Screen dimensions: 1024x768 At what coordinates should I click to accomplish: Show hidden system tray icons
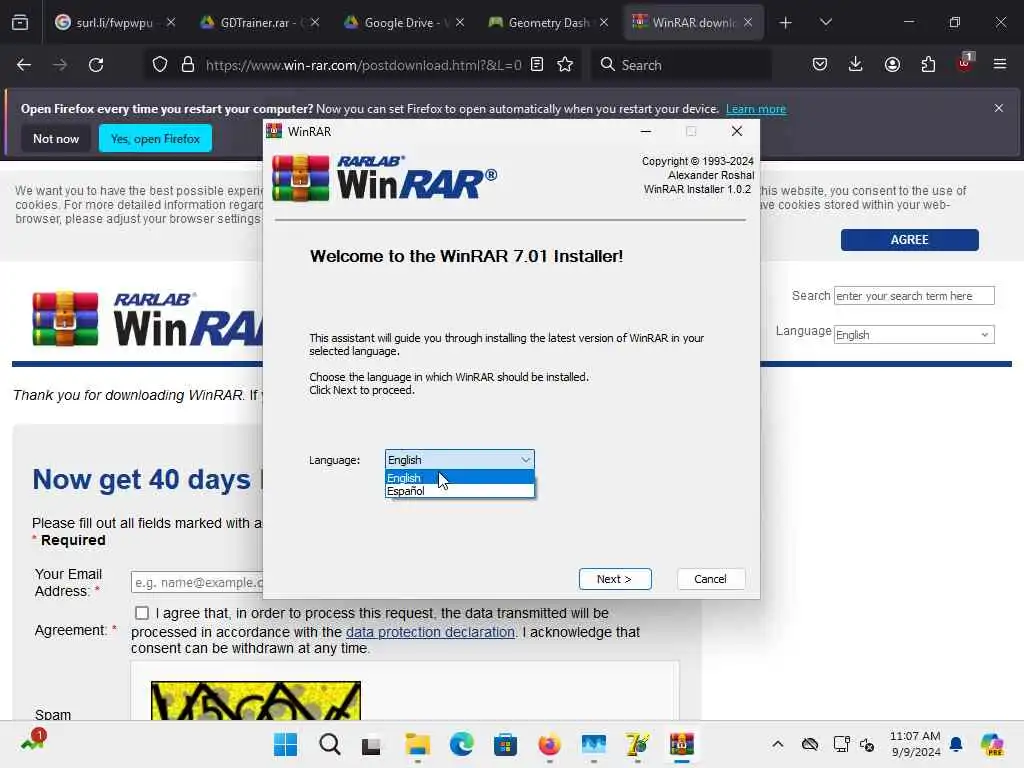(777, 744)
